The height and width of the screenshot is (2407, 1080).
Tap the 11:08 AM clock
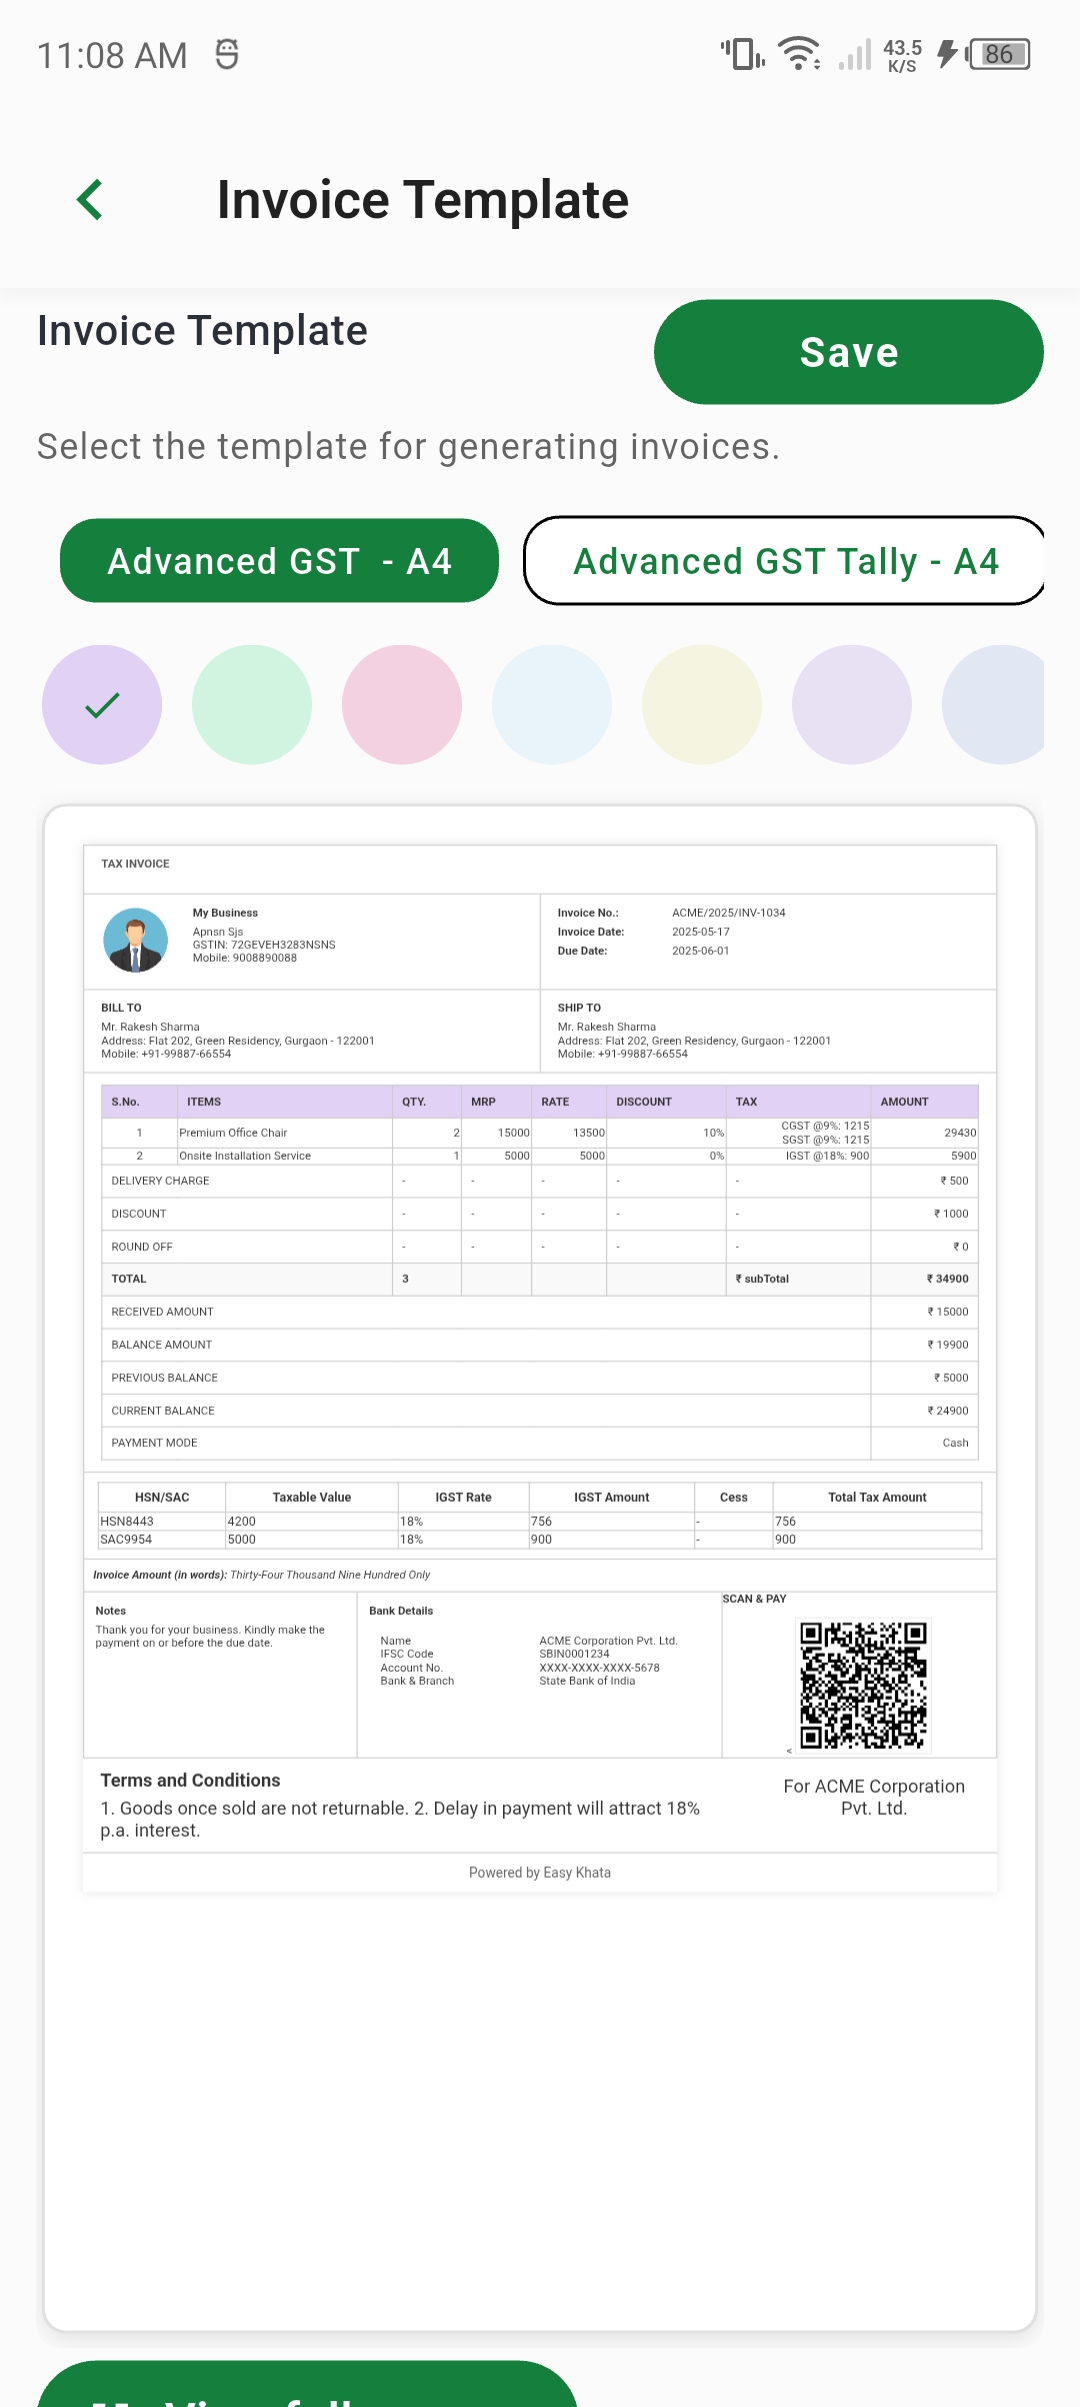coord(112,56)
